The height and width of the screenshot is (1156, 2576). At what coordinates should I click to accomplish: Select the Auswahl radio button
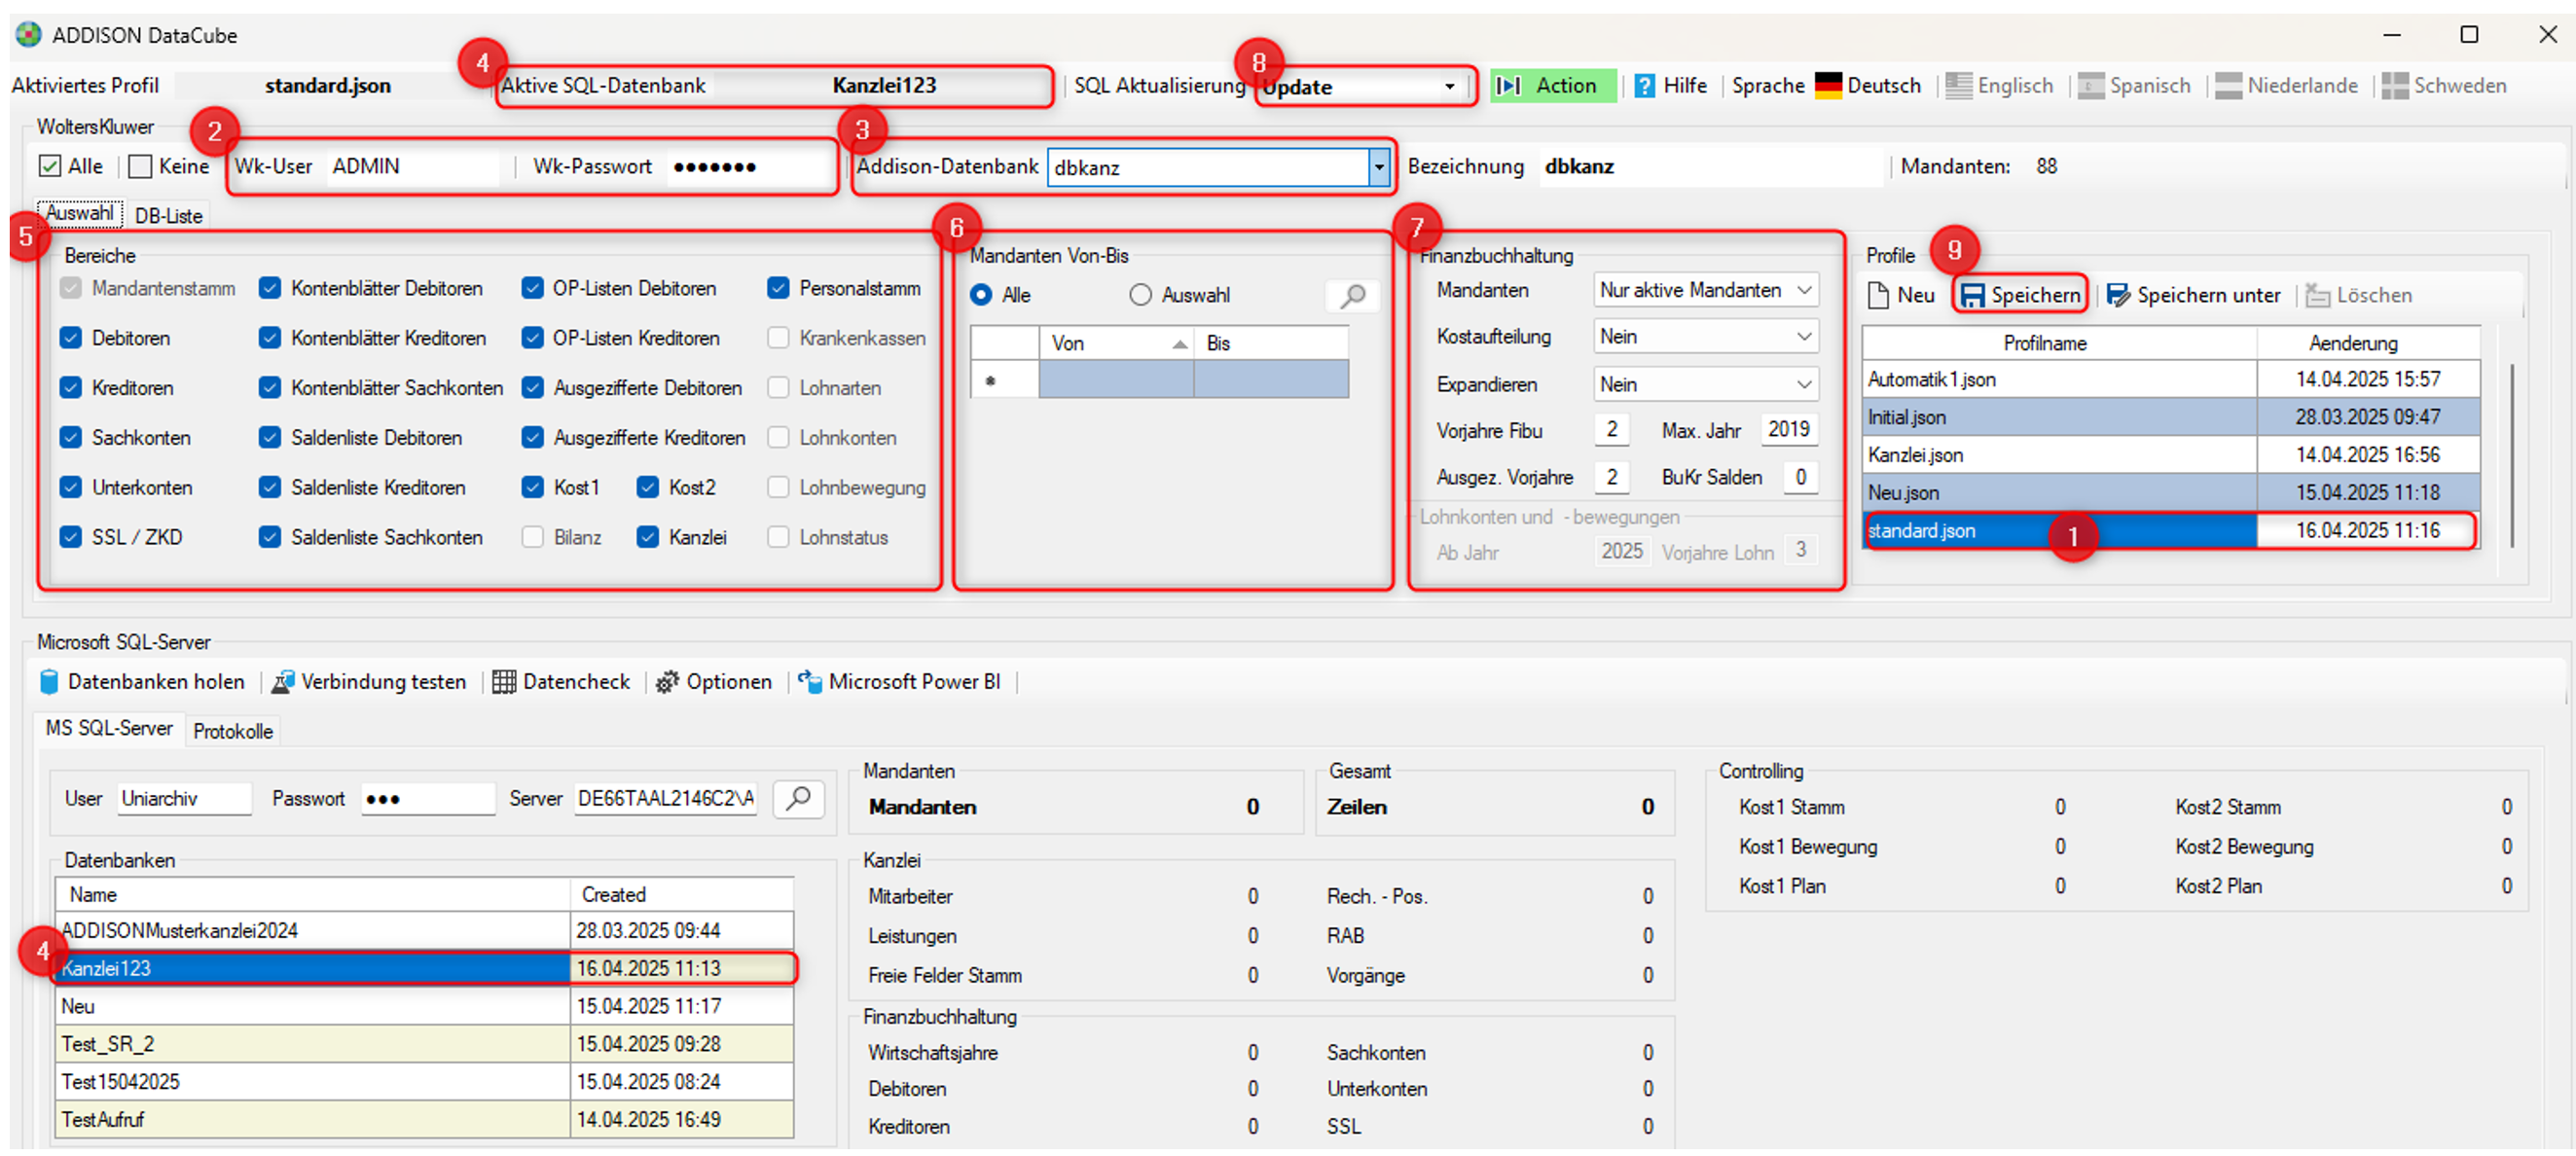click(x=1141, y=295)
